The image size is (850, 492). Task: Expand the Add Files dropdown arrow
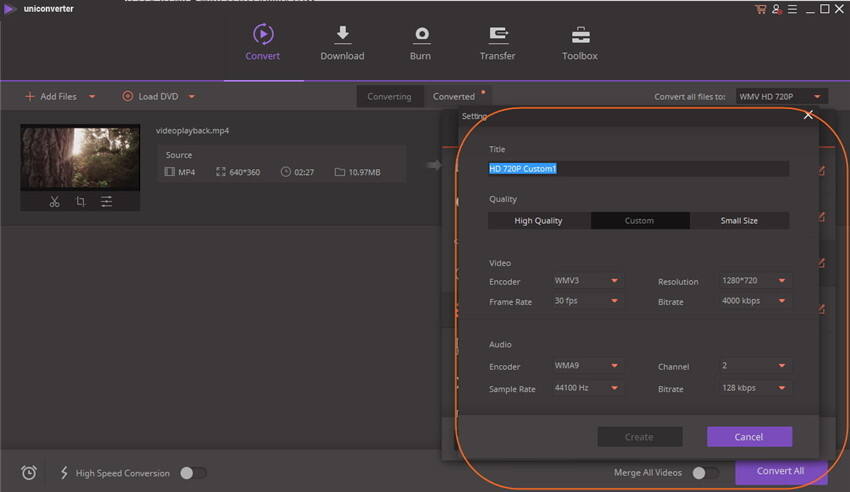pos(92,96)
